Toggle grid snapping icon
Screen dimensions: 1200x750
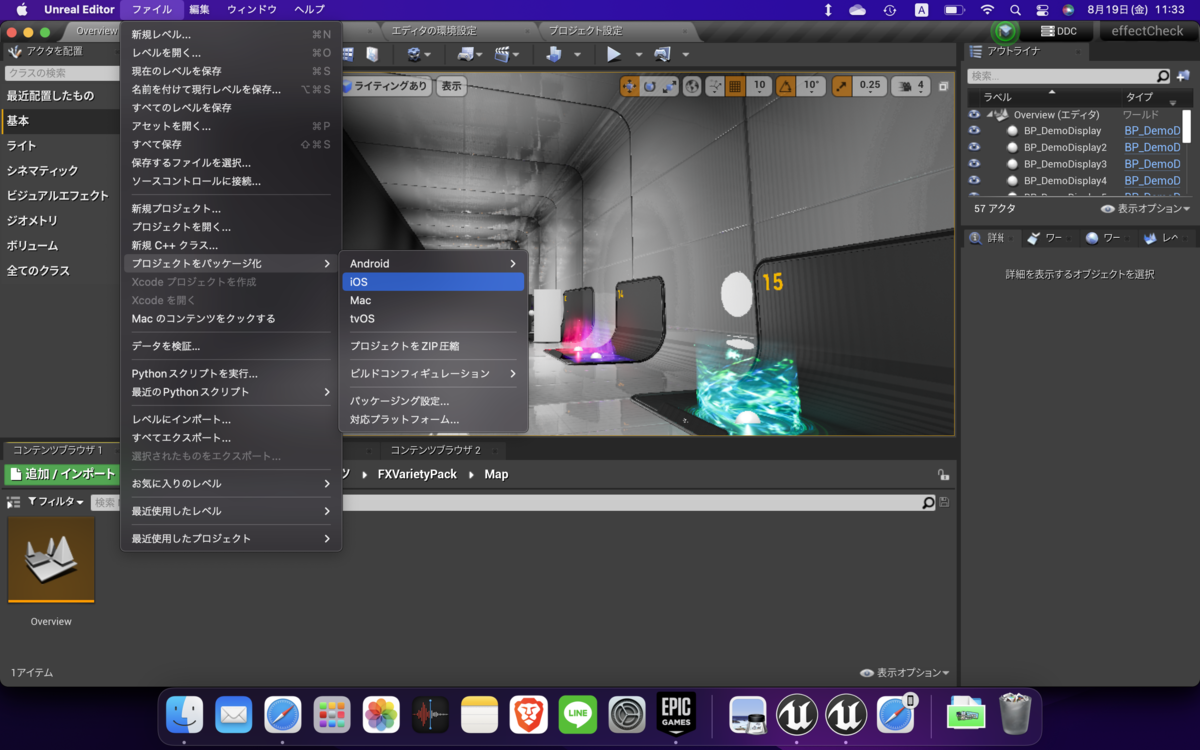tap(735, 86)
